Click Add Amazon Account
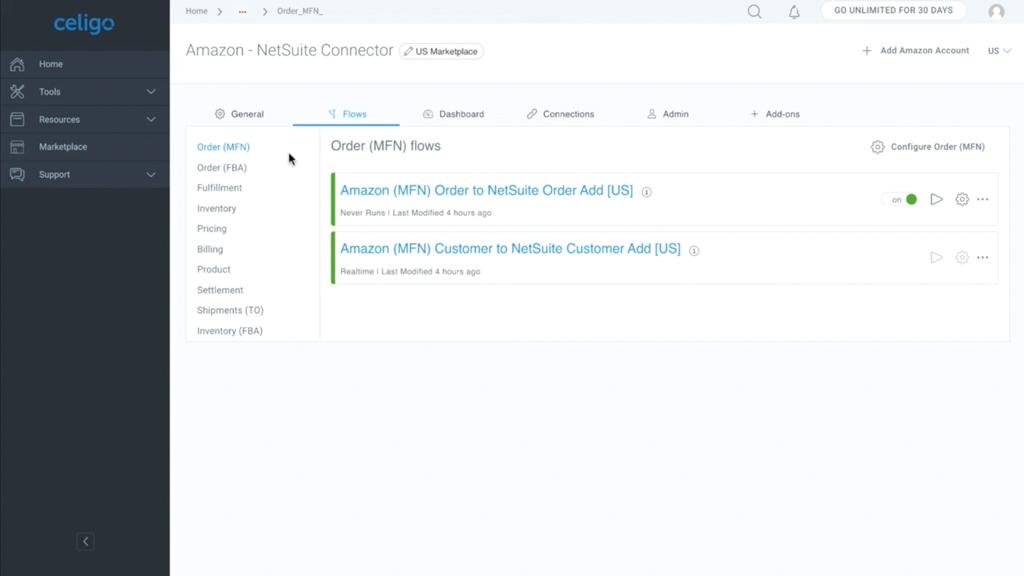Screen dimensions: 1024x576 click(x=916, y=50)
